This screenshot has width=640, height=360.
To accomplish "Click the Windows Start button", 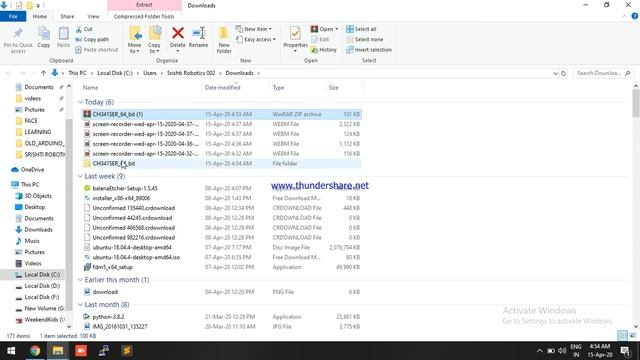I will point(11,351).
